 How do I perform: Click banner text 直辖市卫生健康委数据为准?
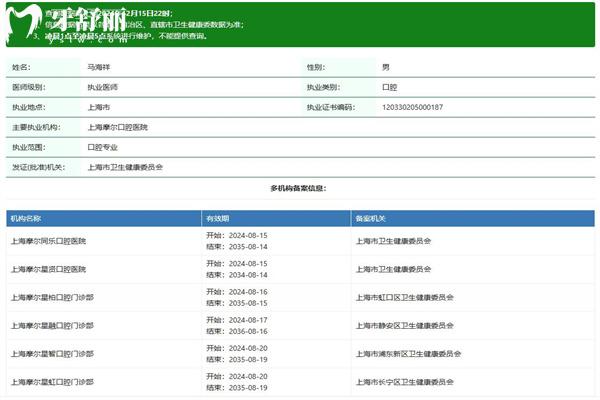197,24
